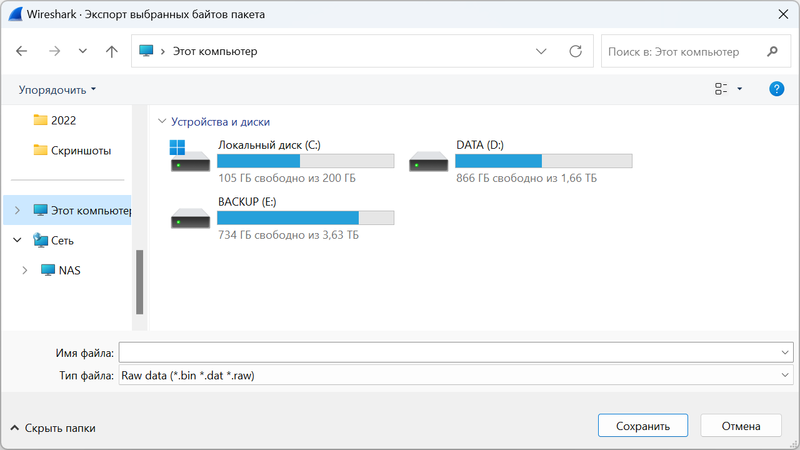Go back with the left arrow
The height and width of the screenshot is (450, 800).
click(x=21, y=51)
